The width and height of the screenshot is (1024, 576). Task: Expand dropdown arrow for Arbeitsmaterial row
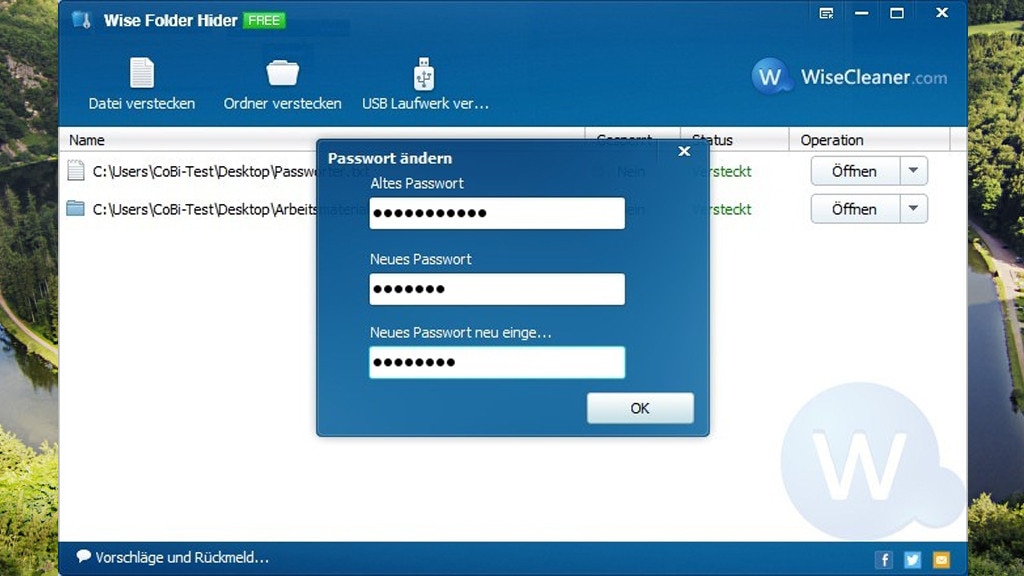click(x=913, y=209)
